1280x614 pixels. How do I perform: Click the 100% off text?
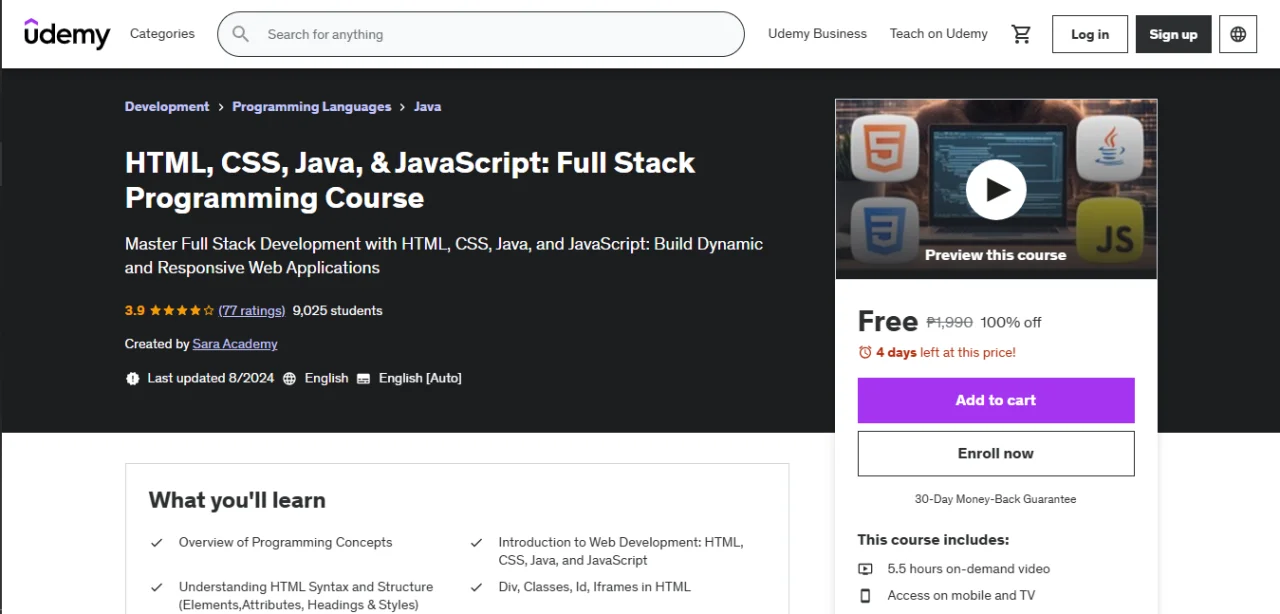tap(1011, 322)
